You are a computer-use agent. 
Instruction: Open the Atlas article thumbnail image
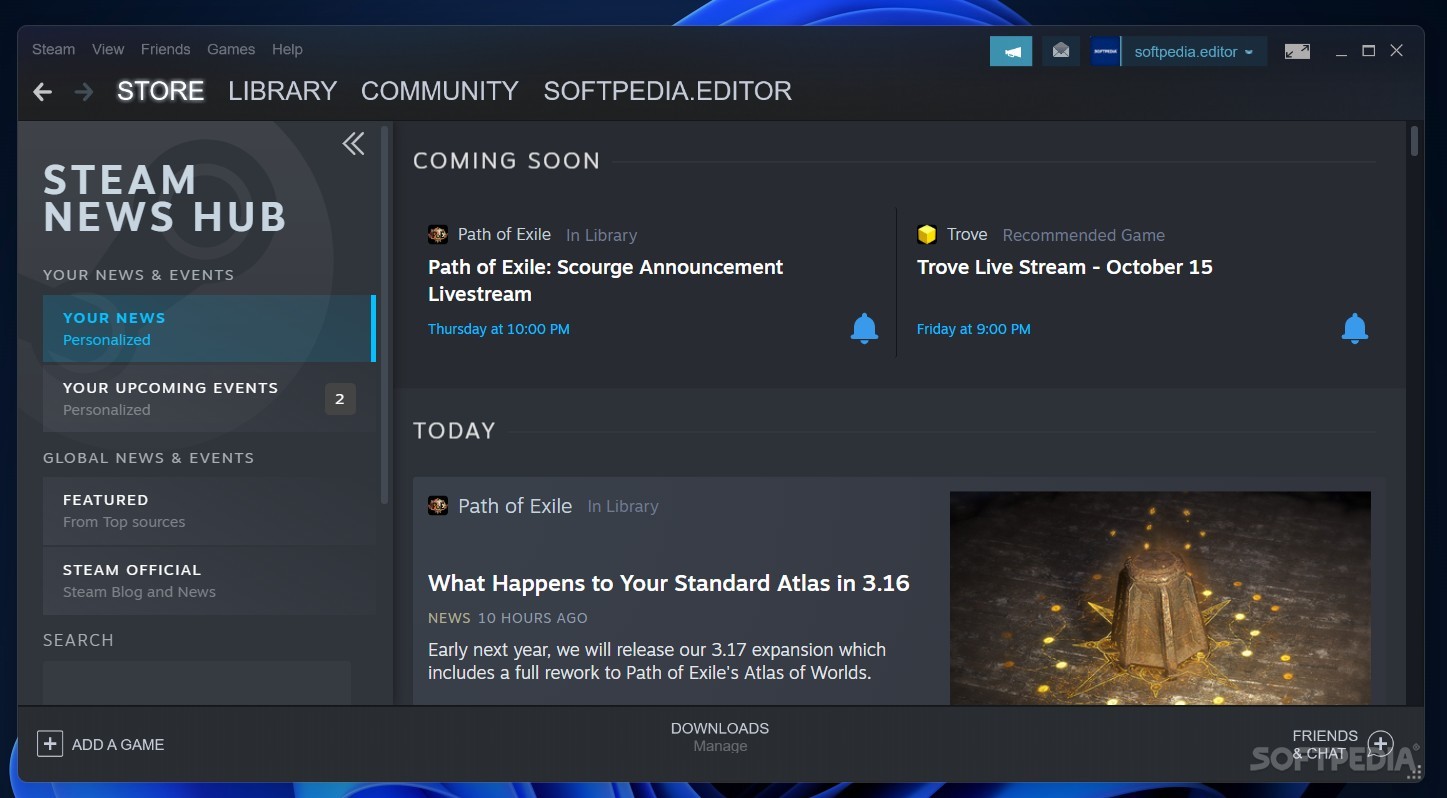pos(1160,598)
